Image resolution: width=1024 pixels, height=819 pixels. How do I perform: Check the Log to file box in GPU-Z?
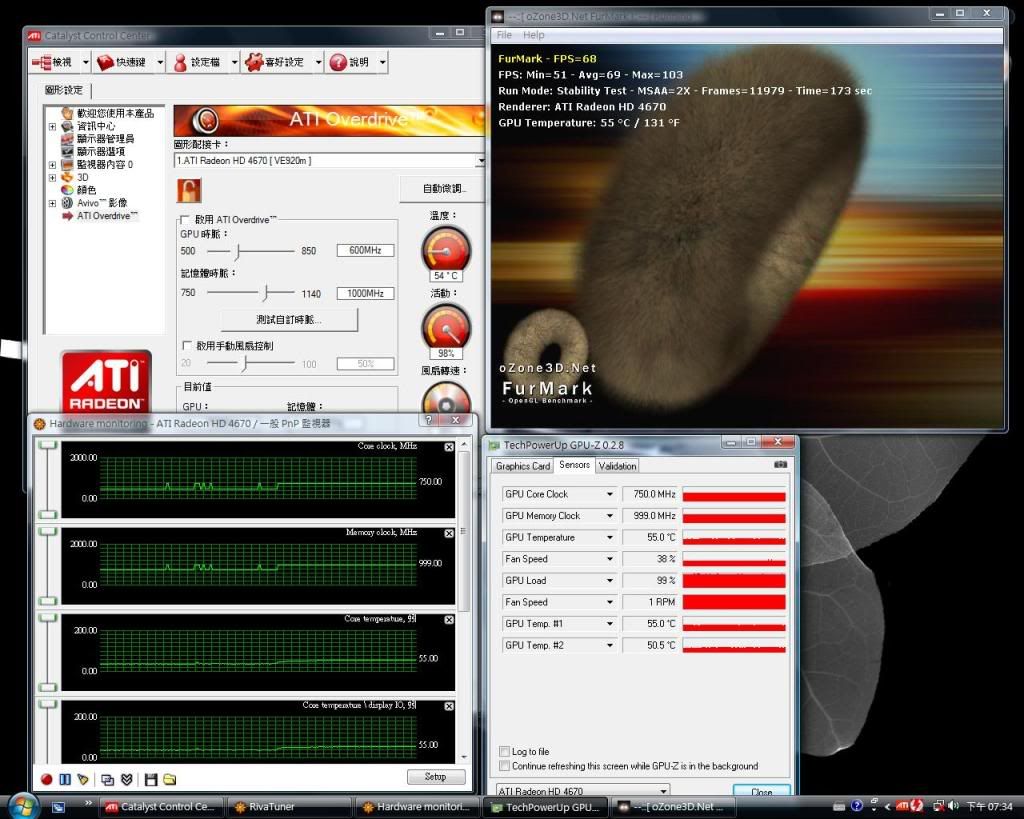click(504, 751)
